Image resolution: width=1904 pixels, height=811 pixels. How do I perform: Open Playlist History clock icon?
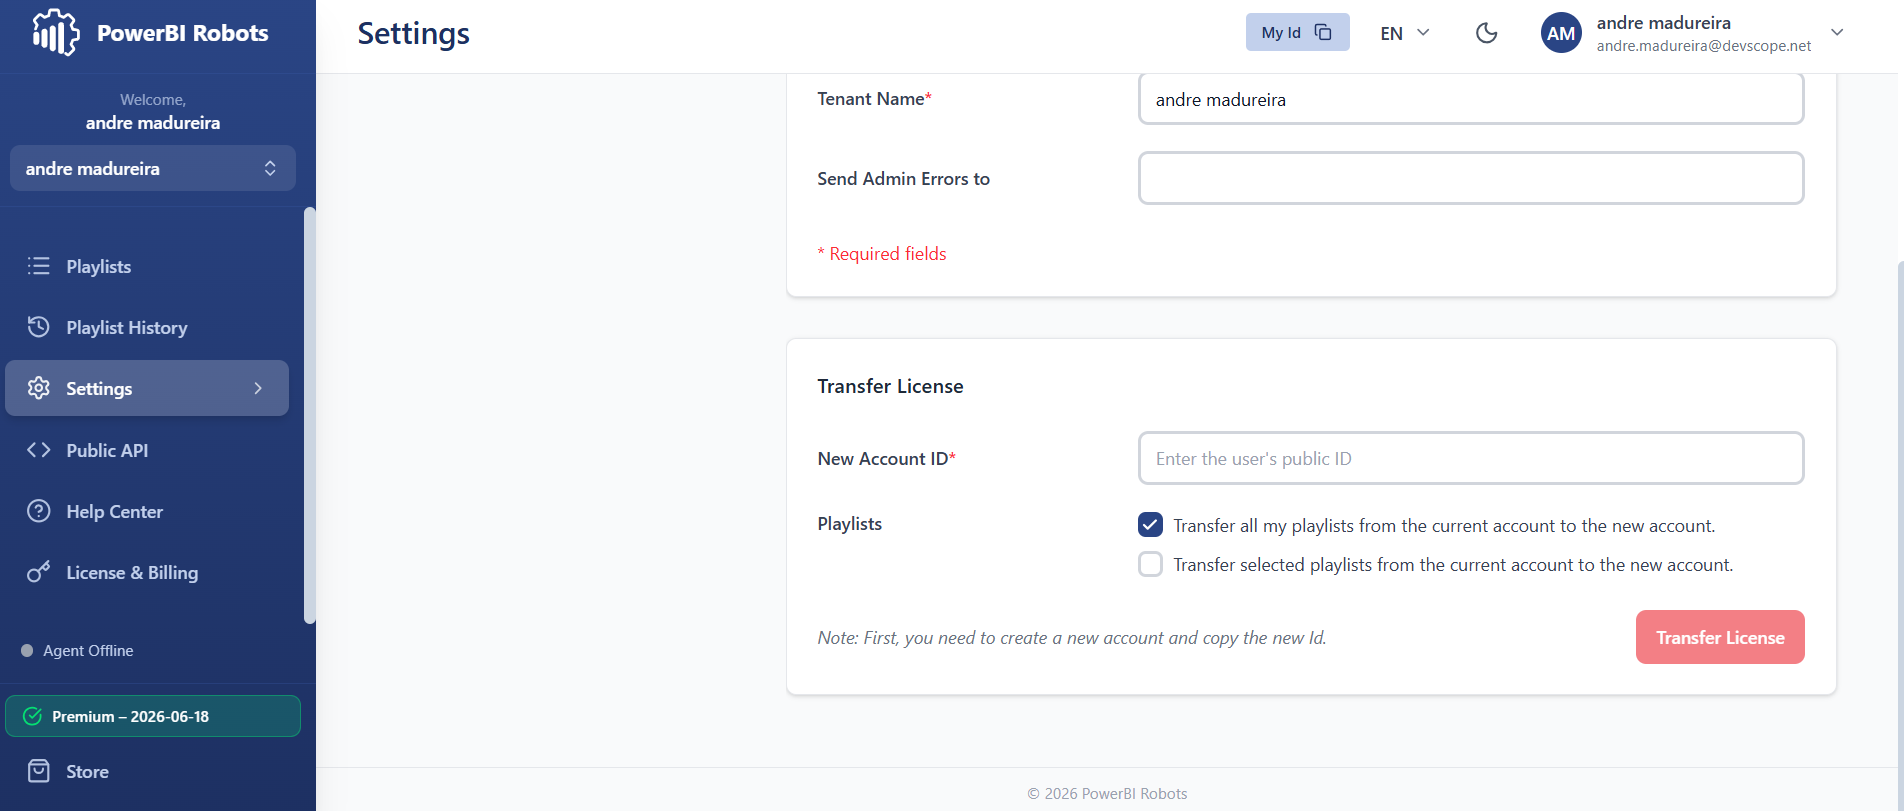coord(39,327)
